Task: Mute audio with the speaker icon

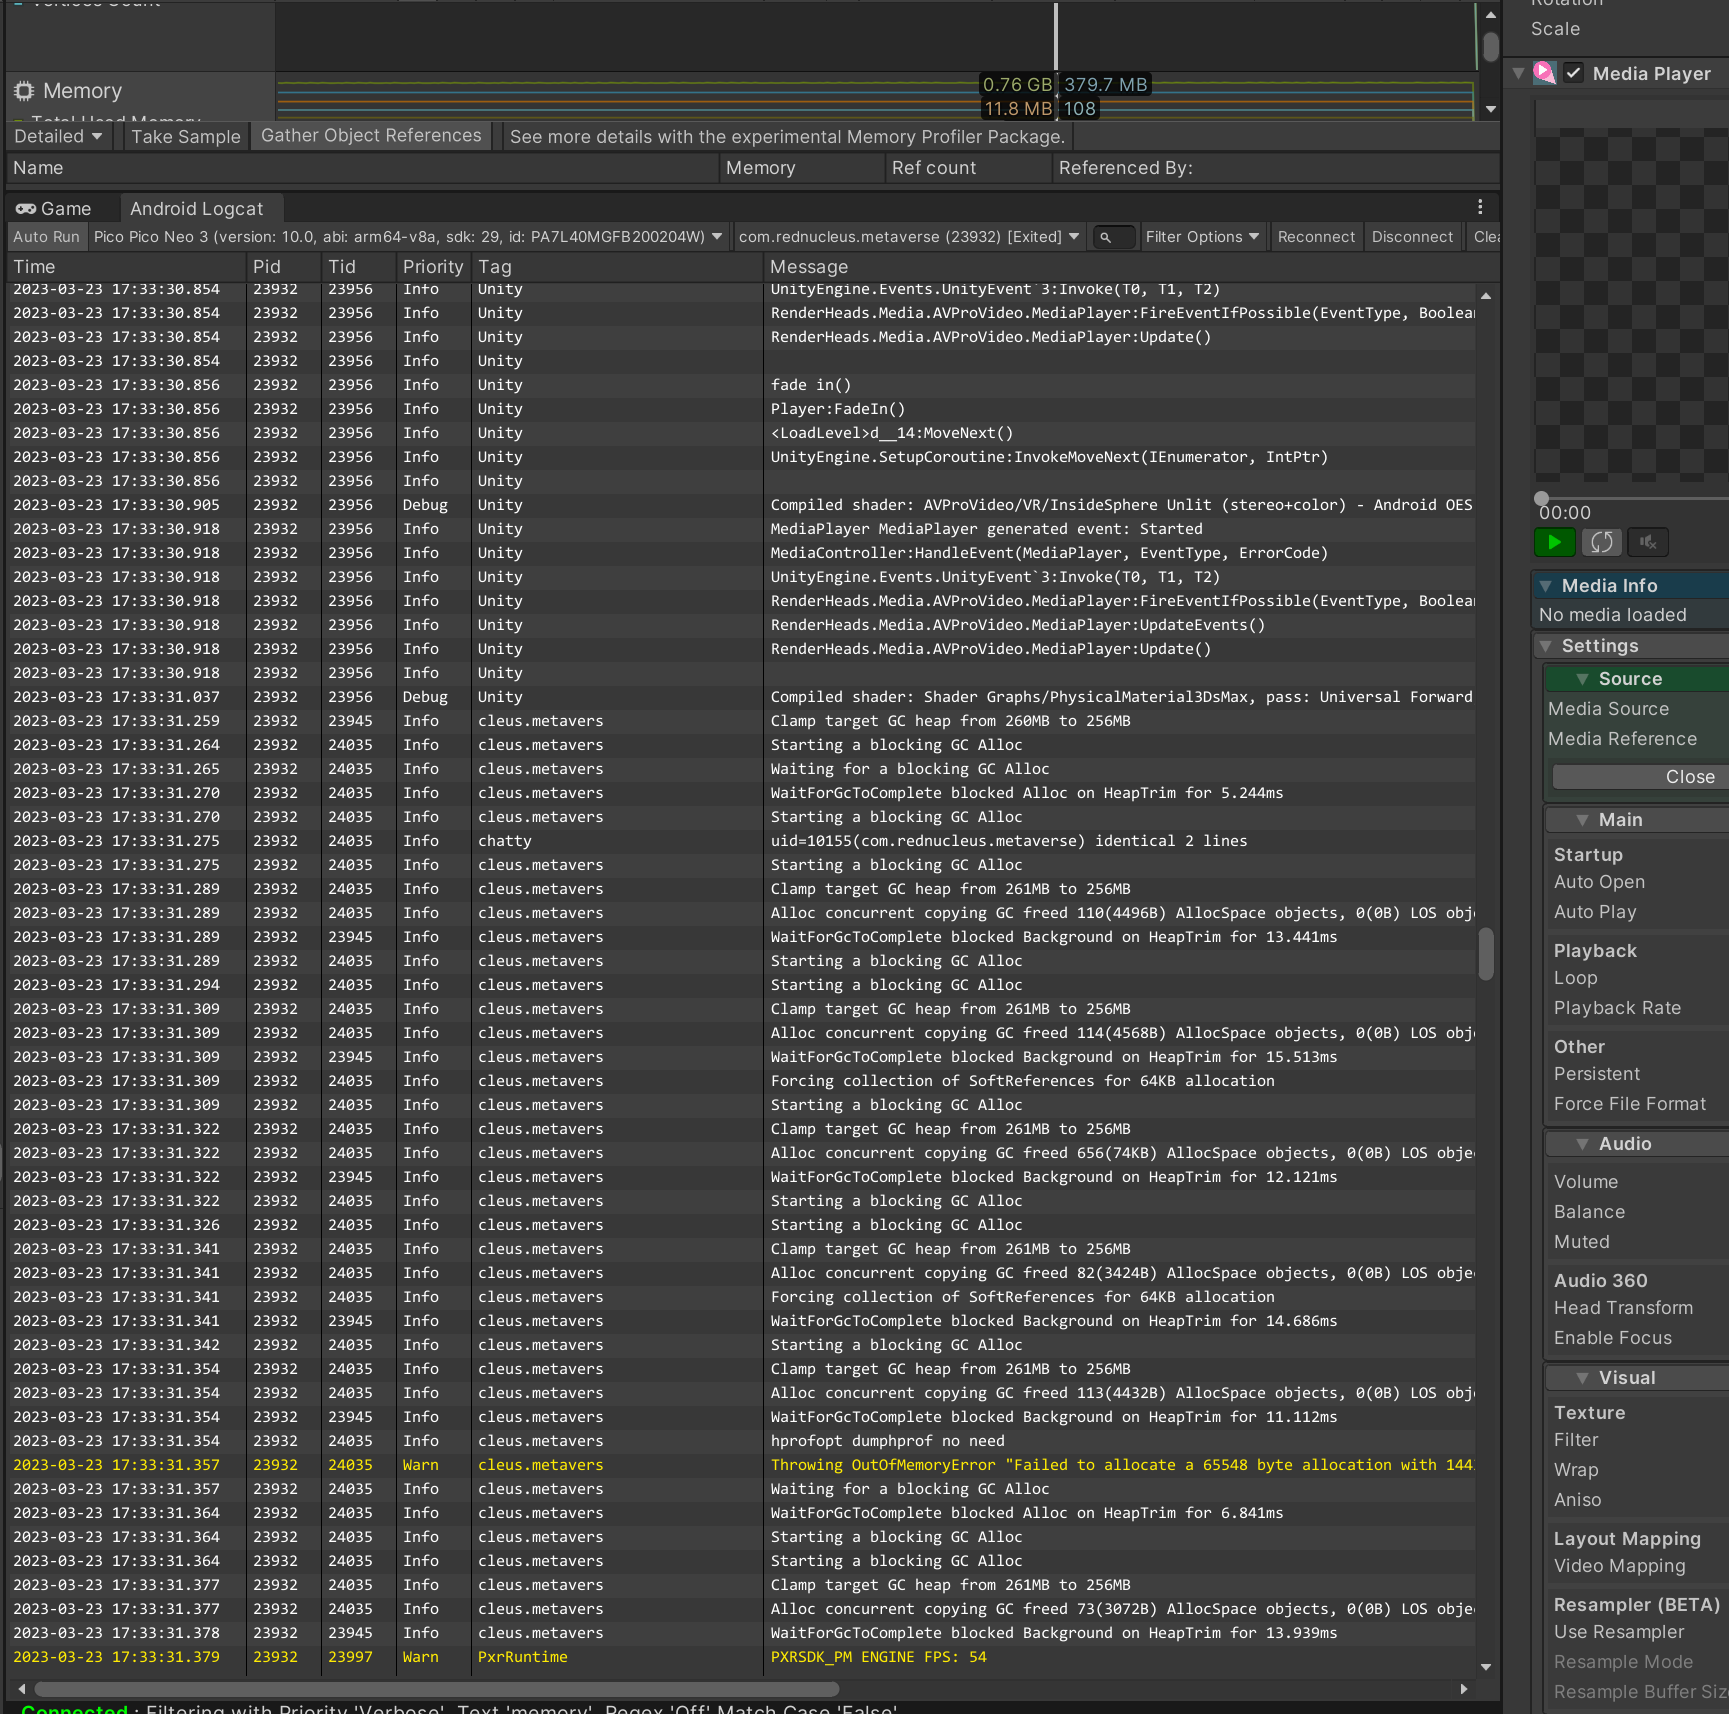Action: tap(1647, 542)
